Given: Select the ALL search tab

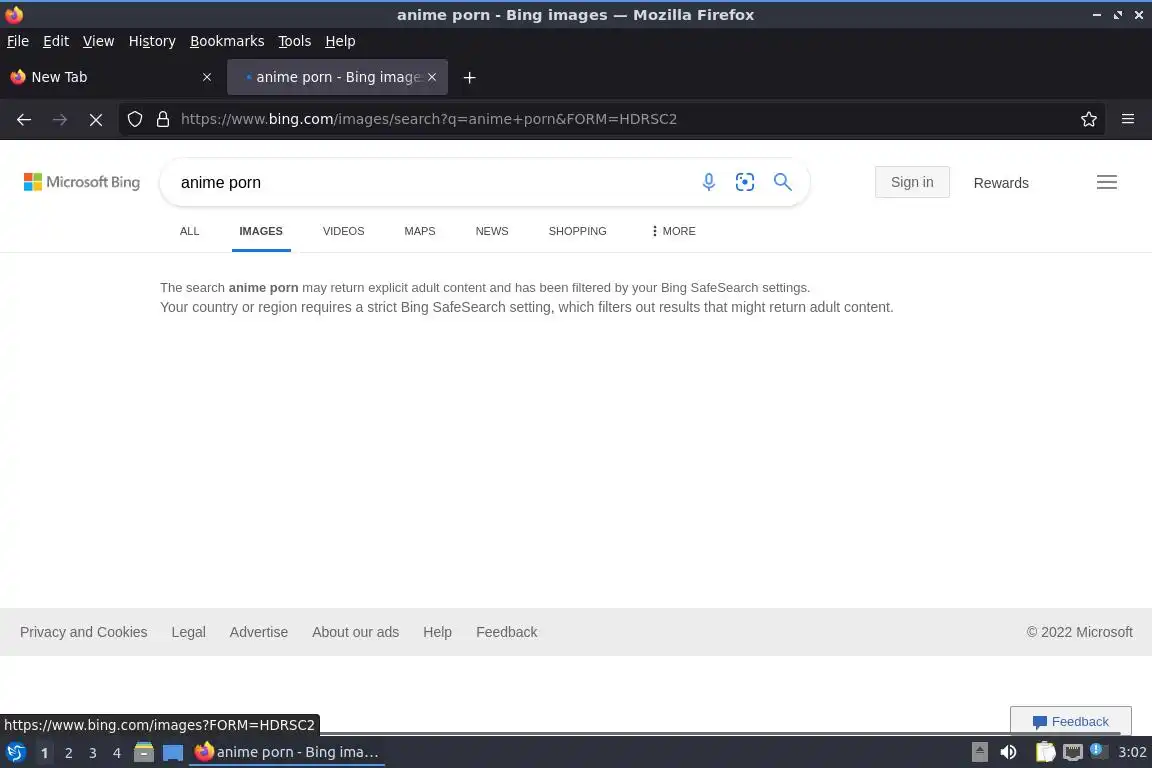Looking at the screenshot, I should click(x=190, y=231).
